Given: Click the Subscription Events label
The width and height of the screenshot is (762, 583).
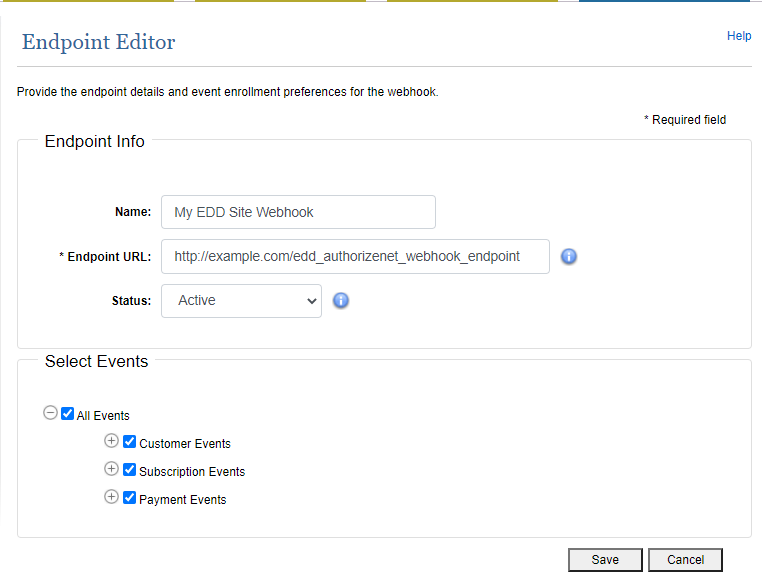Looking at the screenshot, I should (192, 472).
